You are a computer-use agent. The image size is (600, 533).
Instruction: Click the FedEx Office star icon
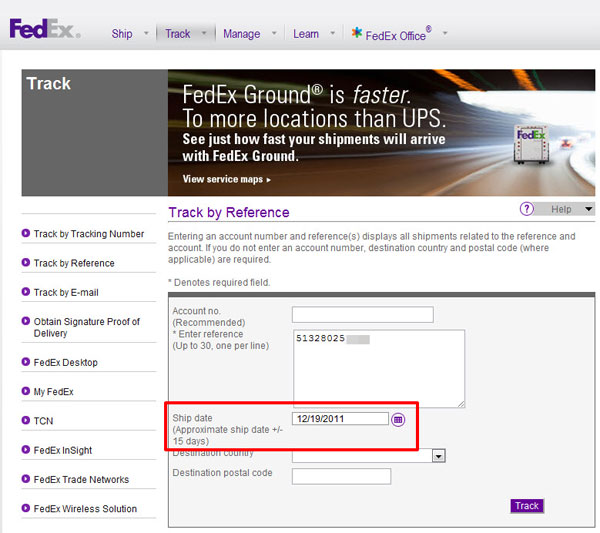coord(357,33)
